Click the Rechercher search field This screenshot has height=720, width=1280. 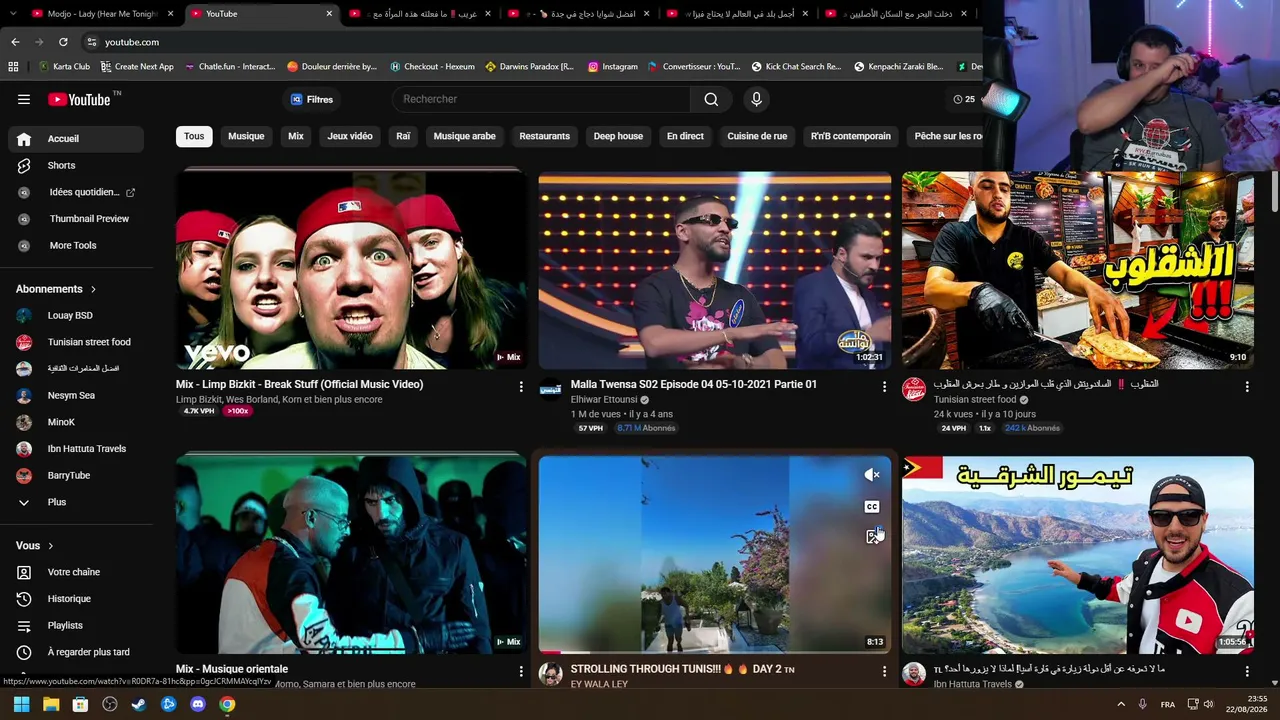tap(541, 99)
